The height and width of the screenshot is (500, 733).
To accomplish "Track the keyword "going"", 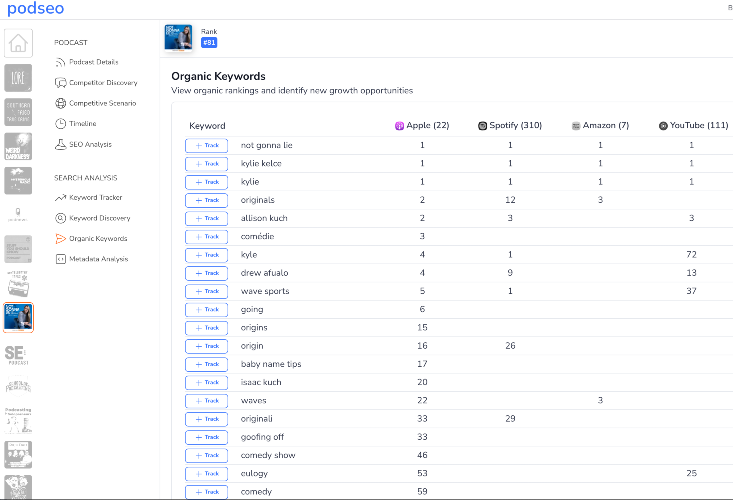I will (x=207, y=310).
